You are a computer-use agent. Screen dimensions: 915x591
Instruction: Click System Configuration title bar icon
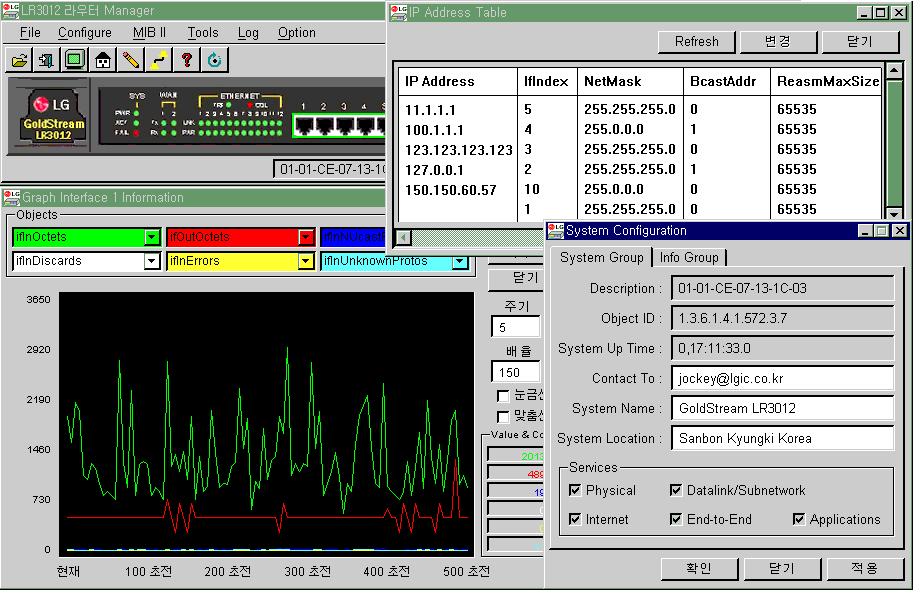(556, 230)
